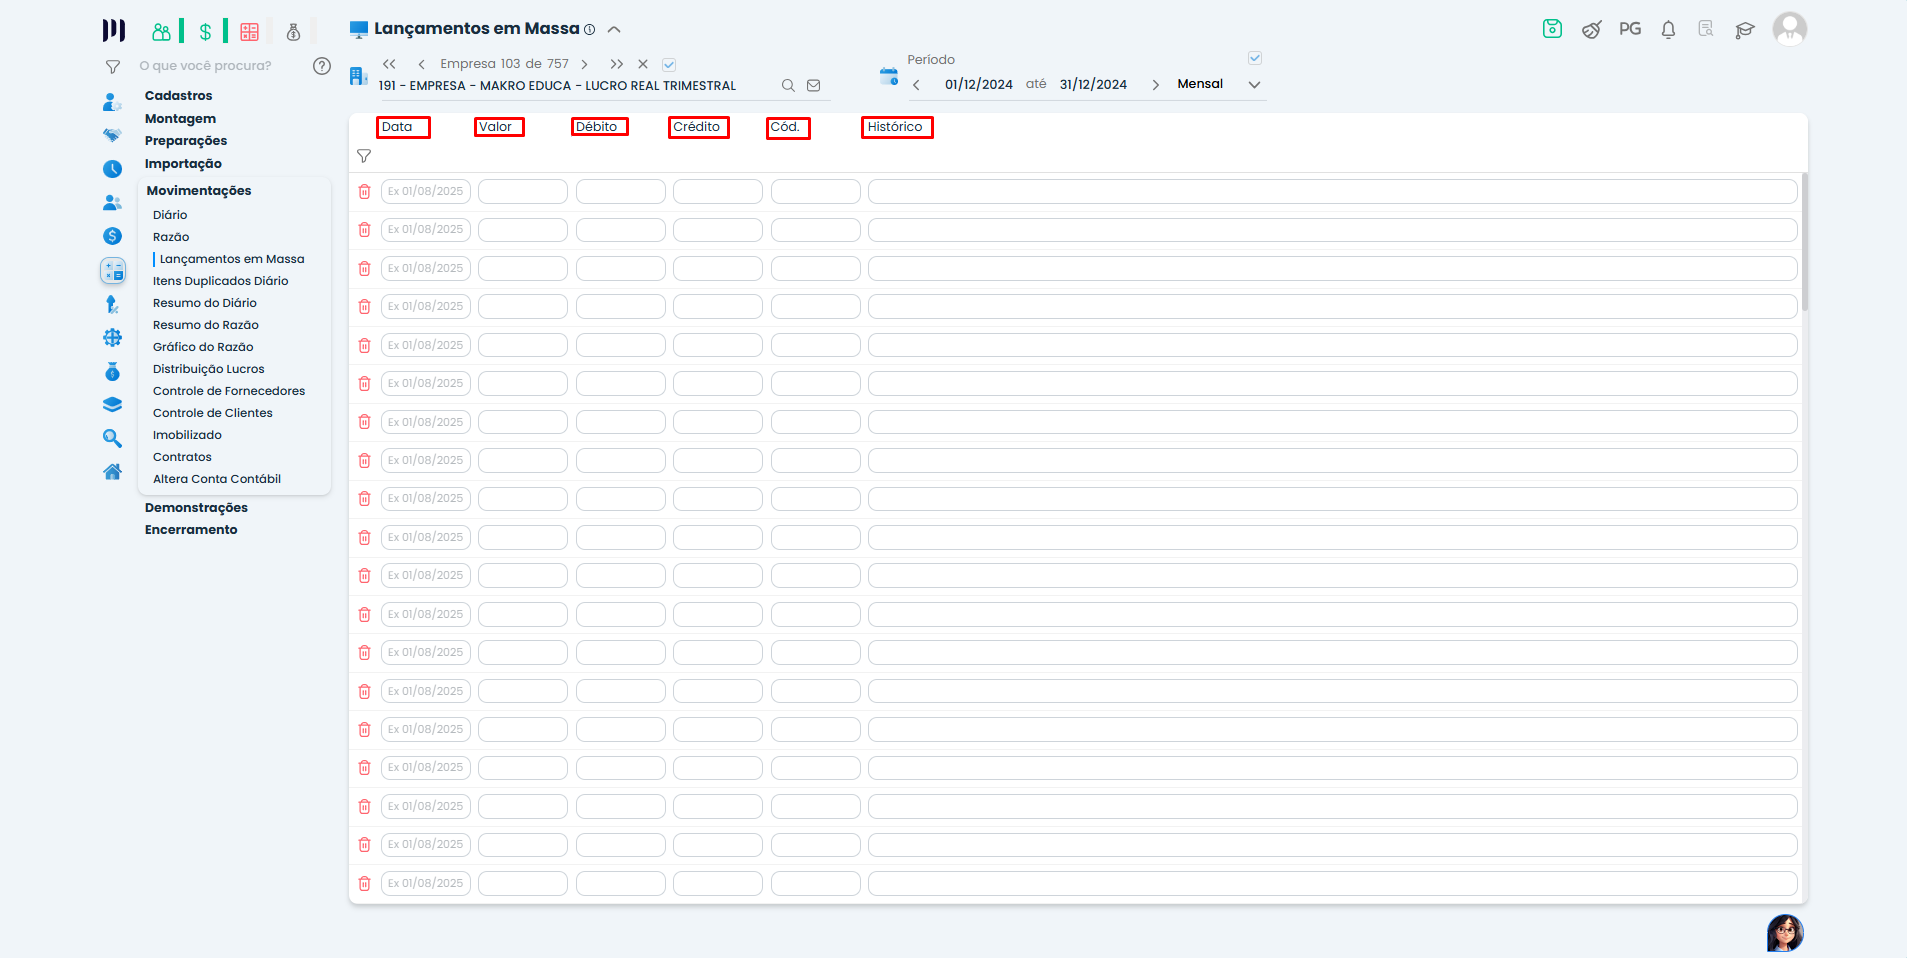This screenshot has height=958, width=1907.
Task: Go to the previous period
Action: point(916,85)
